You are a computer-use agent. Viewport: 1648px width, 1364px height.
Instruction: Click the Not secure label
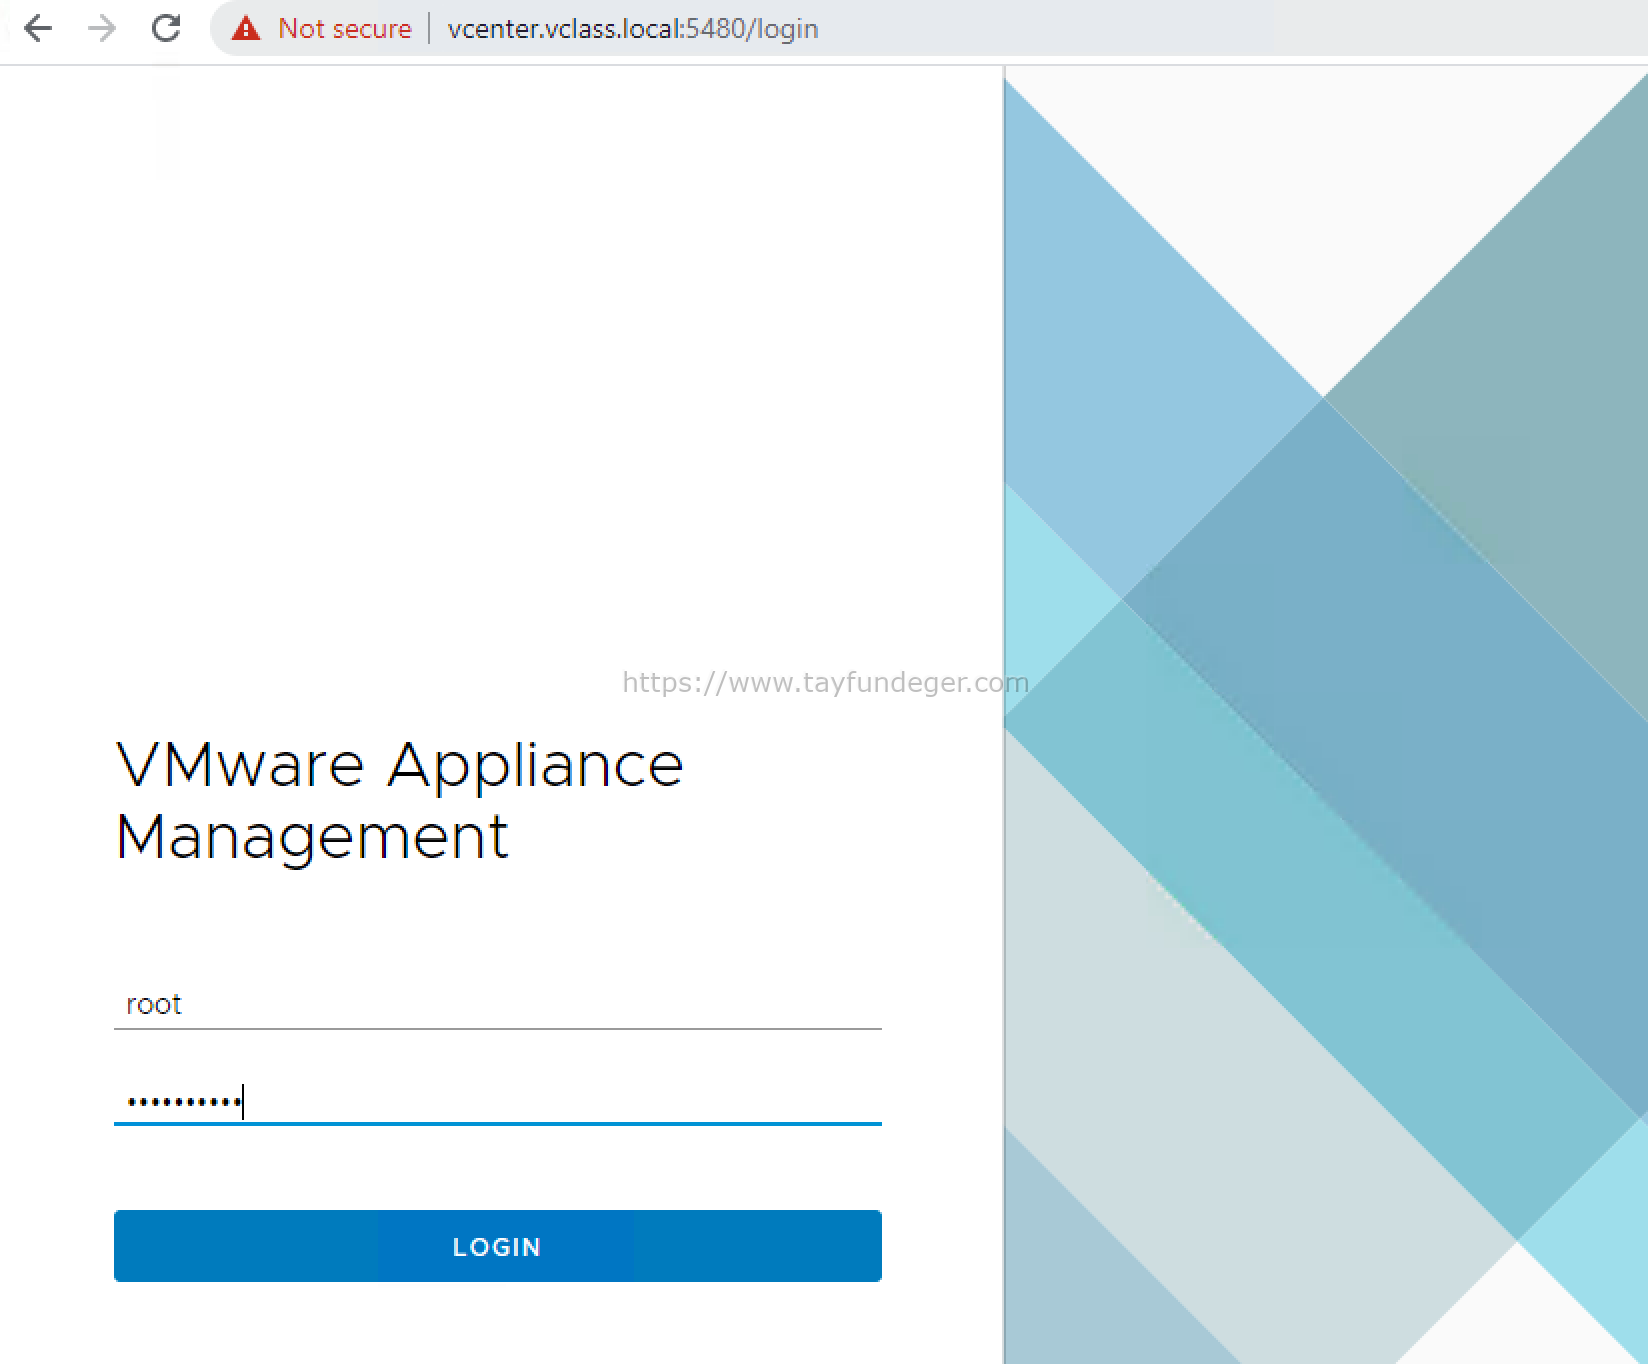coord(345,29)
